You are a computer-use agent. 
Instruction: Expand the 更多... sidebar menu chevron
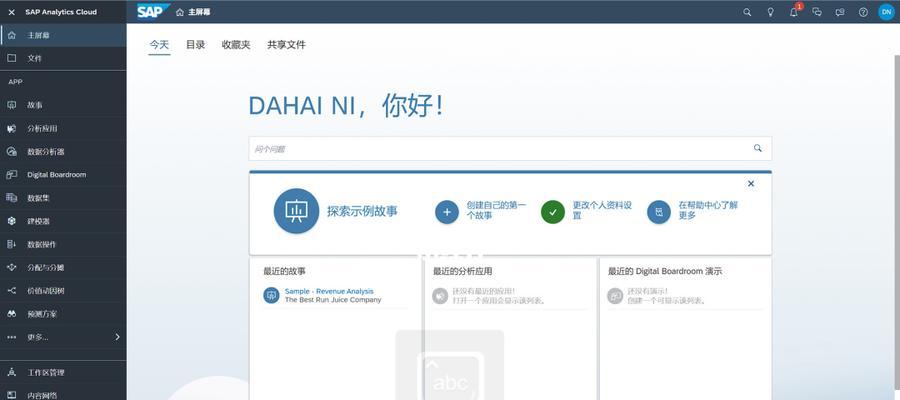pyautogui.click(x=118, y=337)
